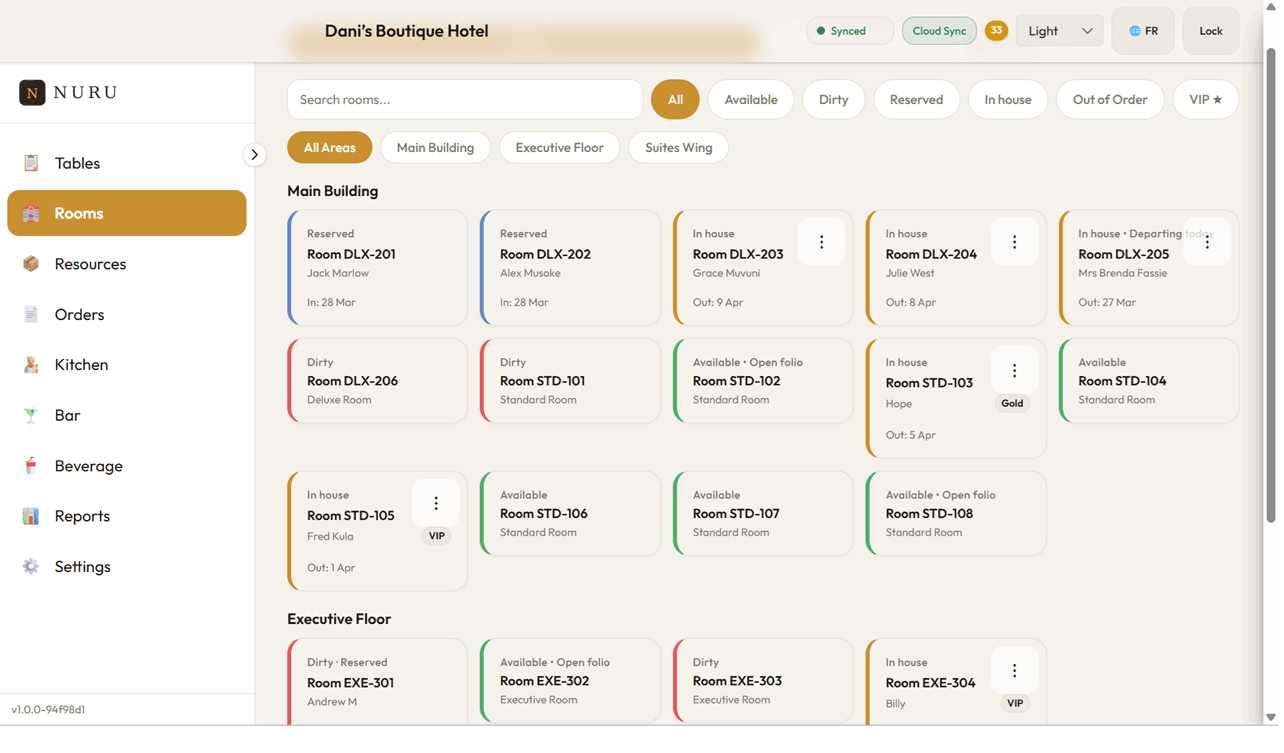Click the Cloud Sync button
This screenshot has width=1284, height=753.
939,31
